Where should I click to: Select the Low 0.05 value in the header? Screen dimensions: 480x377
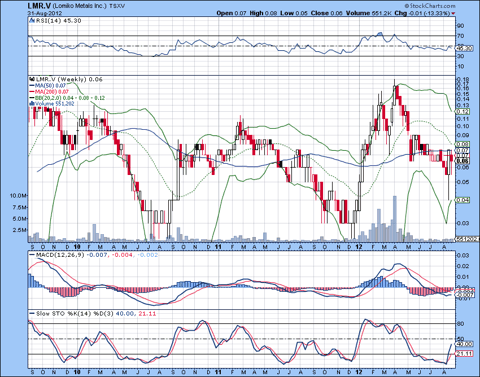tap(294, 13)
